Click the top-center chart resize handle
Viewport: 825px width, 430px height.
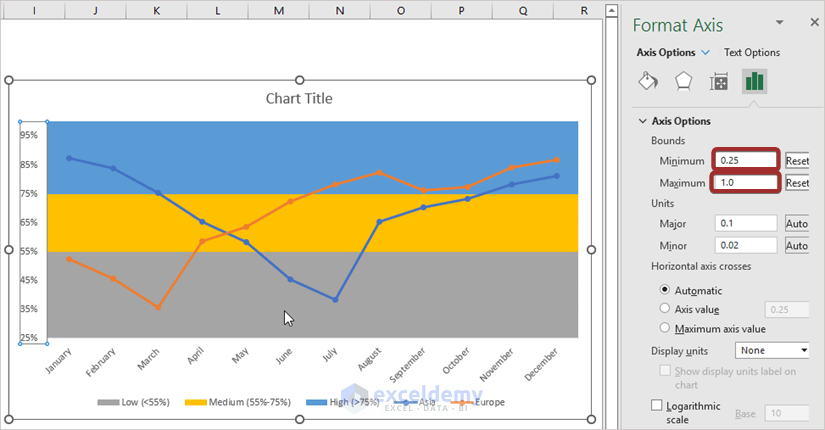pyautogui.click(x=299, y=80)
